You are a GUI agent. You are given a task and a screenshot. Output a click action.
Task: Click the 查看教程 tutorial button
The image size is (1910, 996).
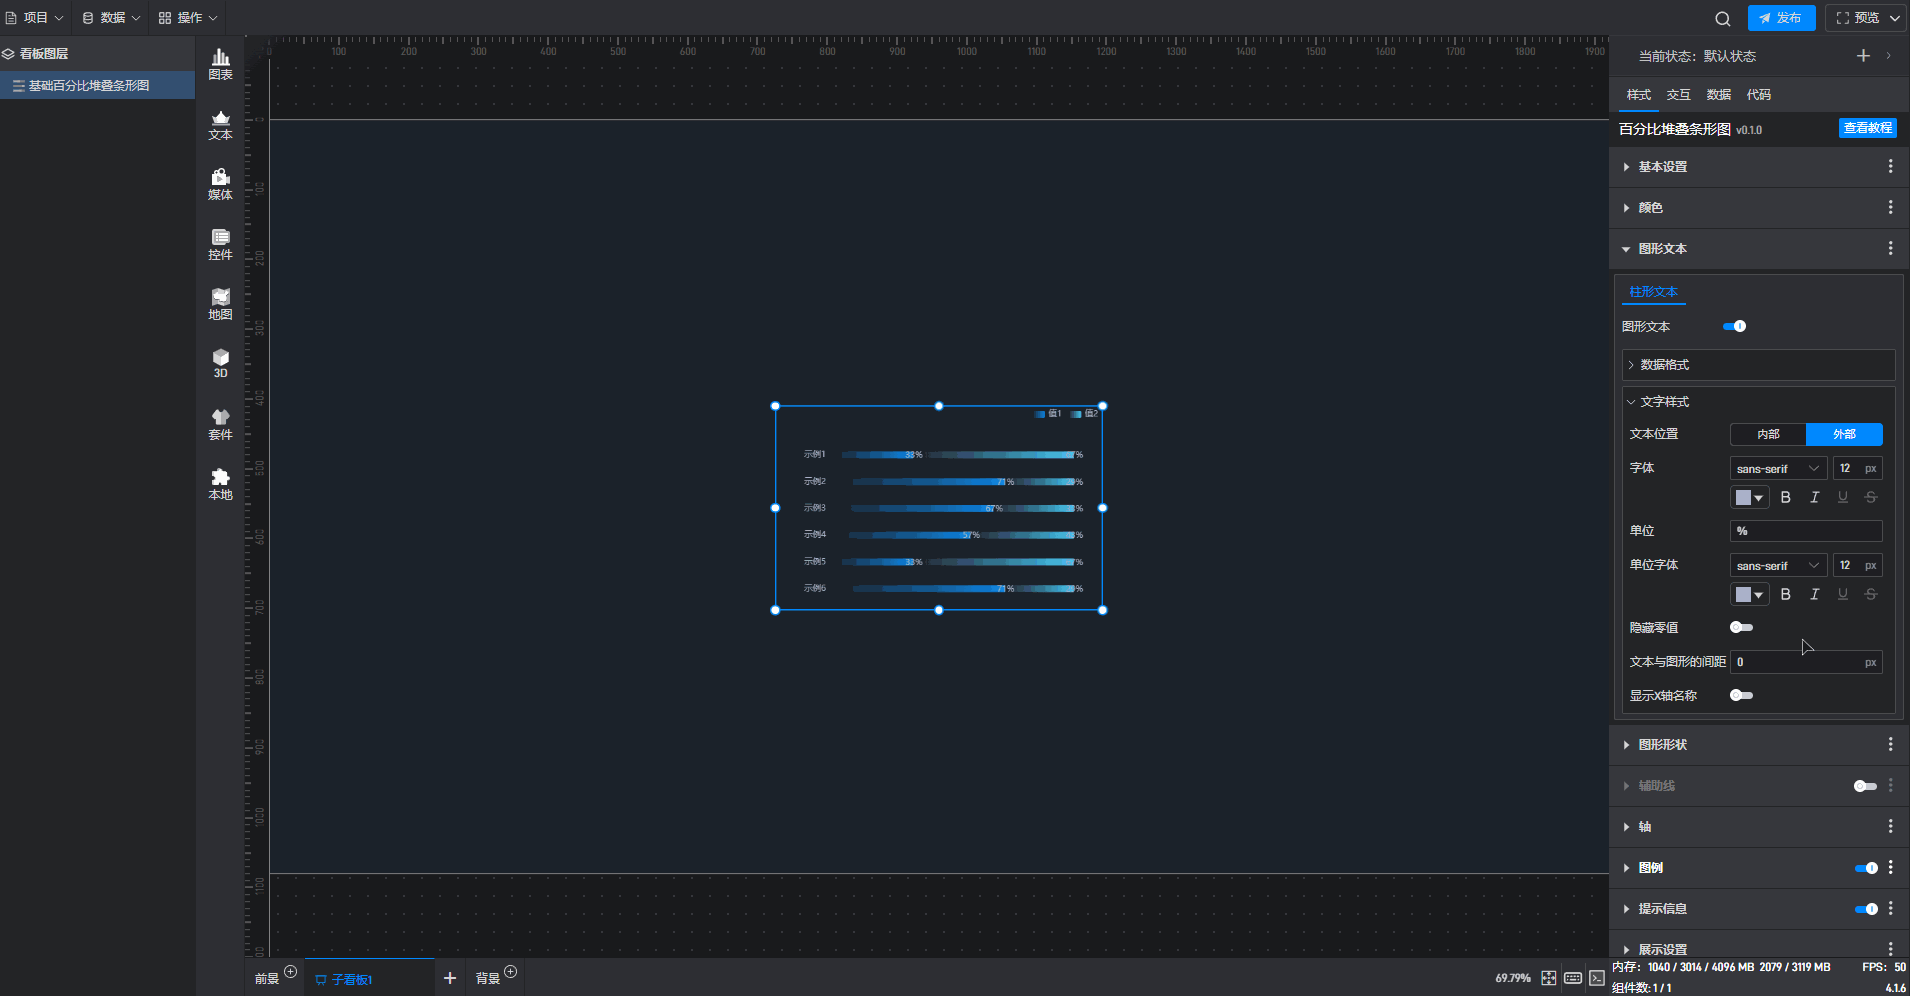1867,128
